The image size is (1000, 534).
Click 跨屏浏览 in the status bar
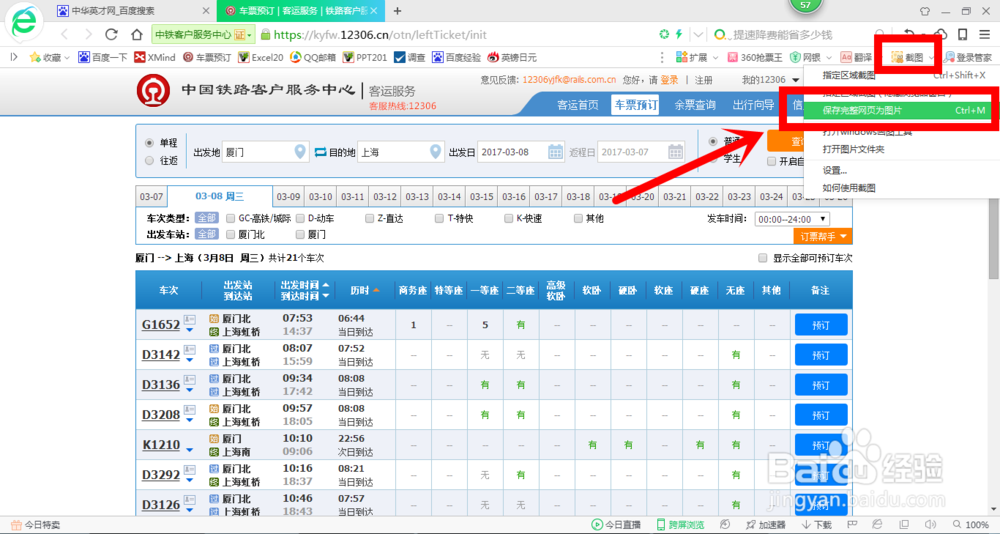pyautogui.click(x=680, y=524)
